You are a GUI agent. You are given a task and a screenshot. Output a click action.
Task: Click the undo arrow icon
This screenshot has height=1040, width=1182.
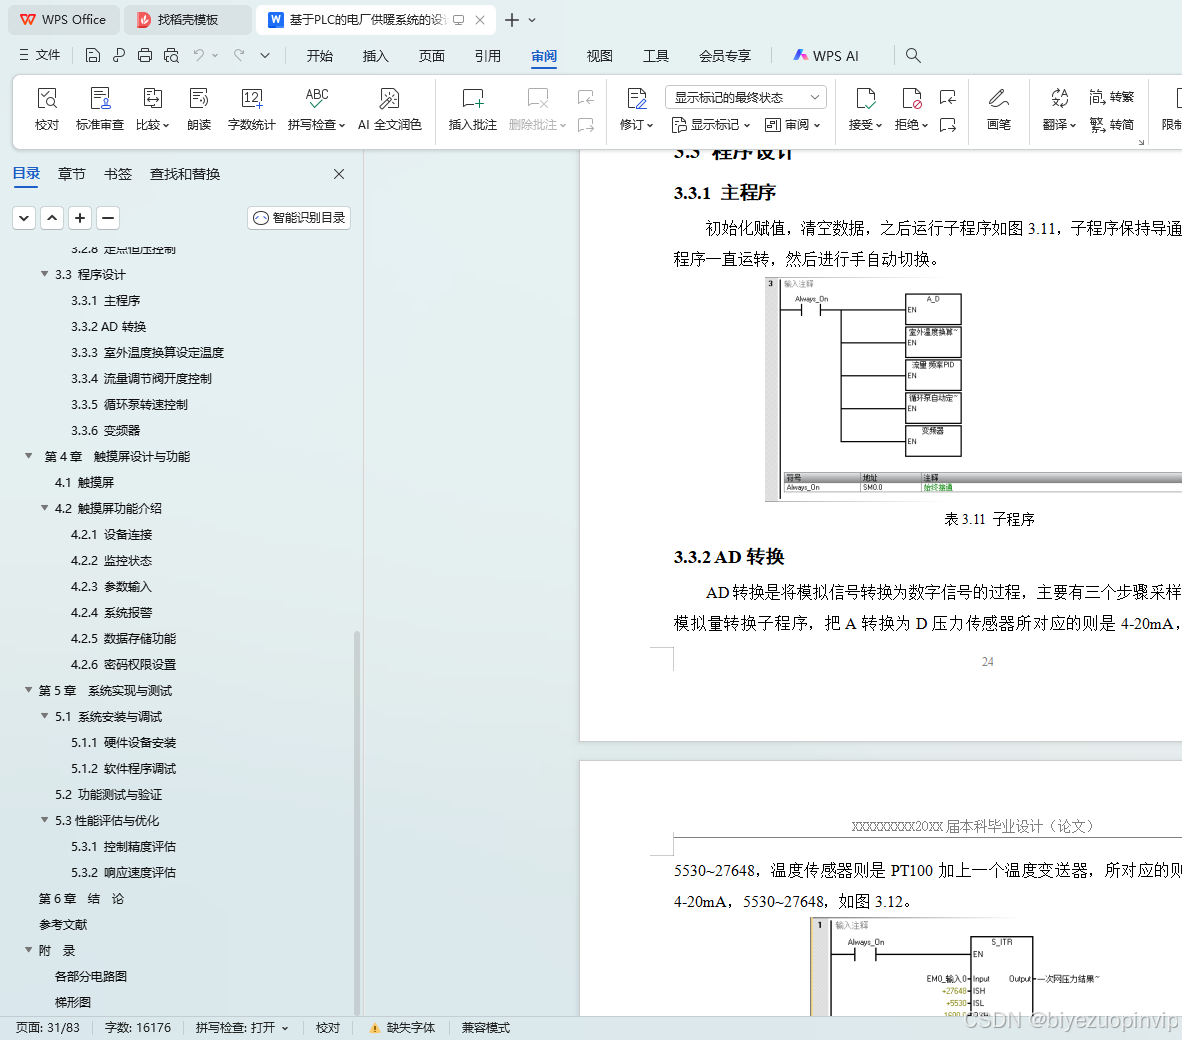[198, 55]
